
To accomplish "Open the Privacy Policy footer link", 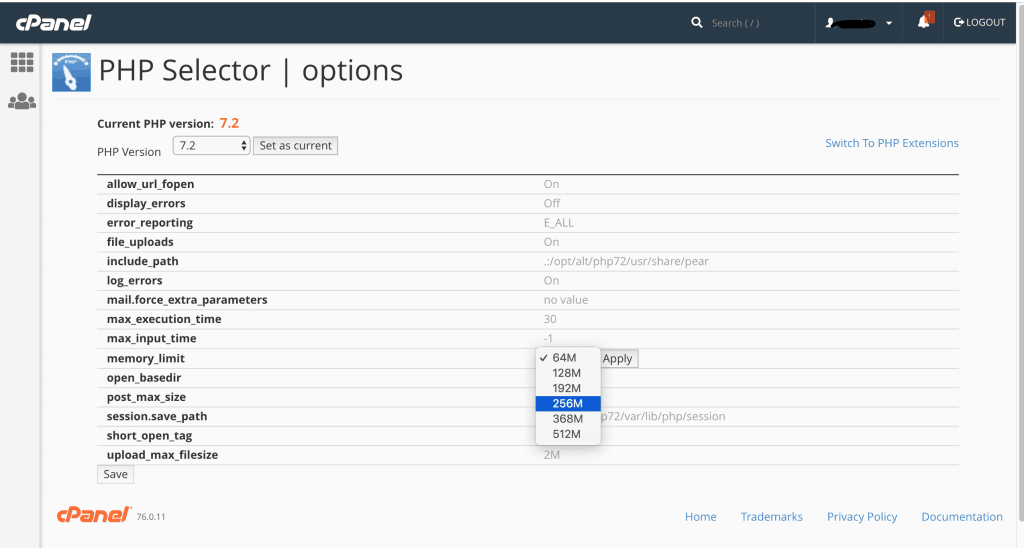I will click(x=861, y=517).
